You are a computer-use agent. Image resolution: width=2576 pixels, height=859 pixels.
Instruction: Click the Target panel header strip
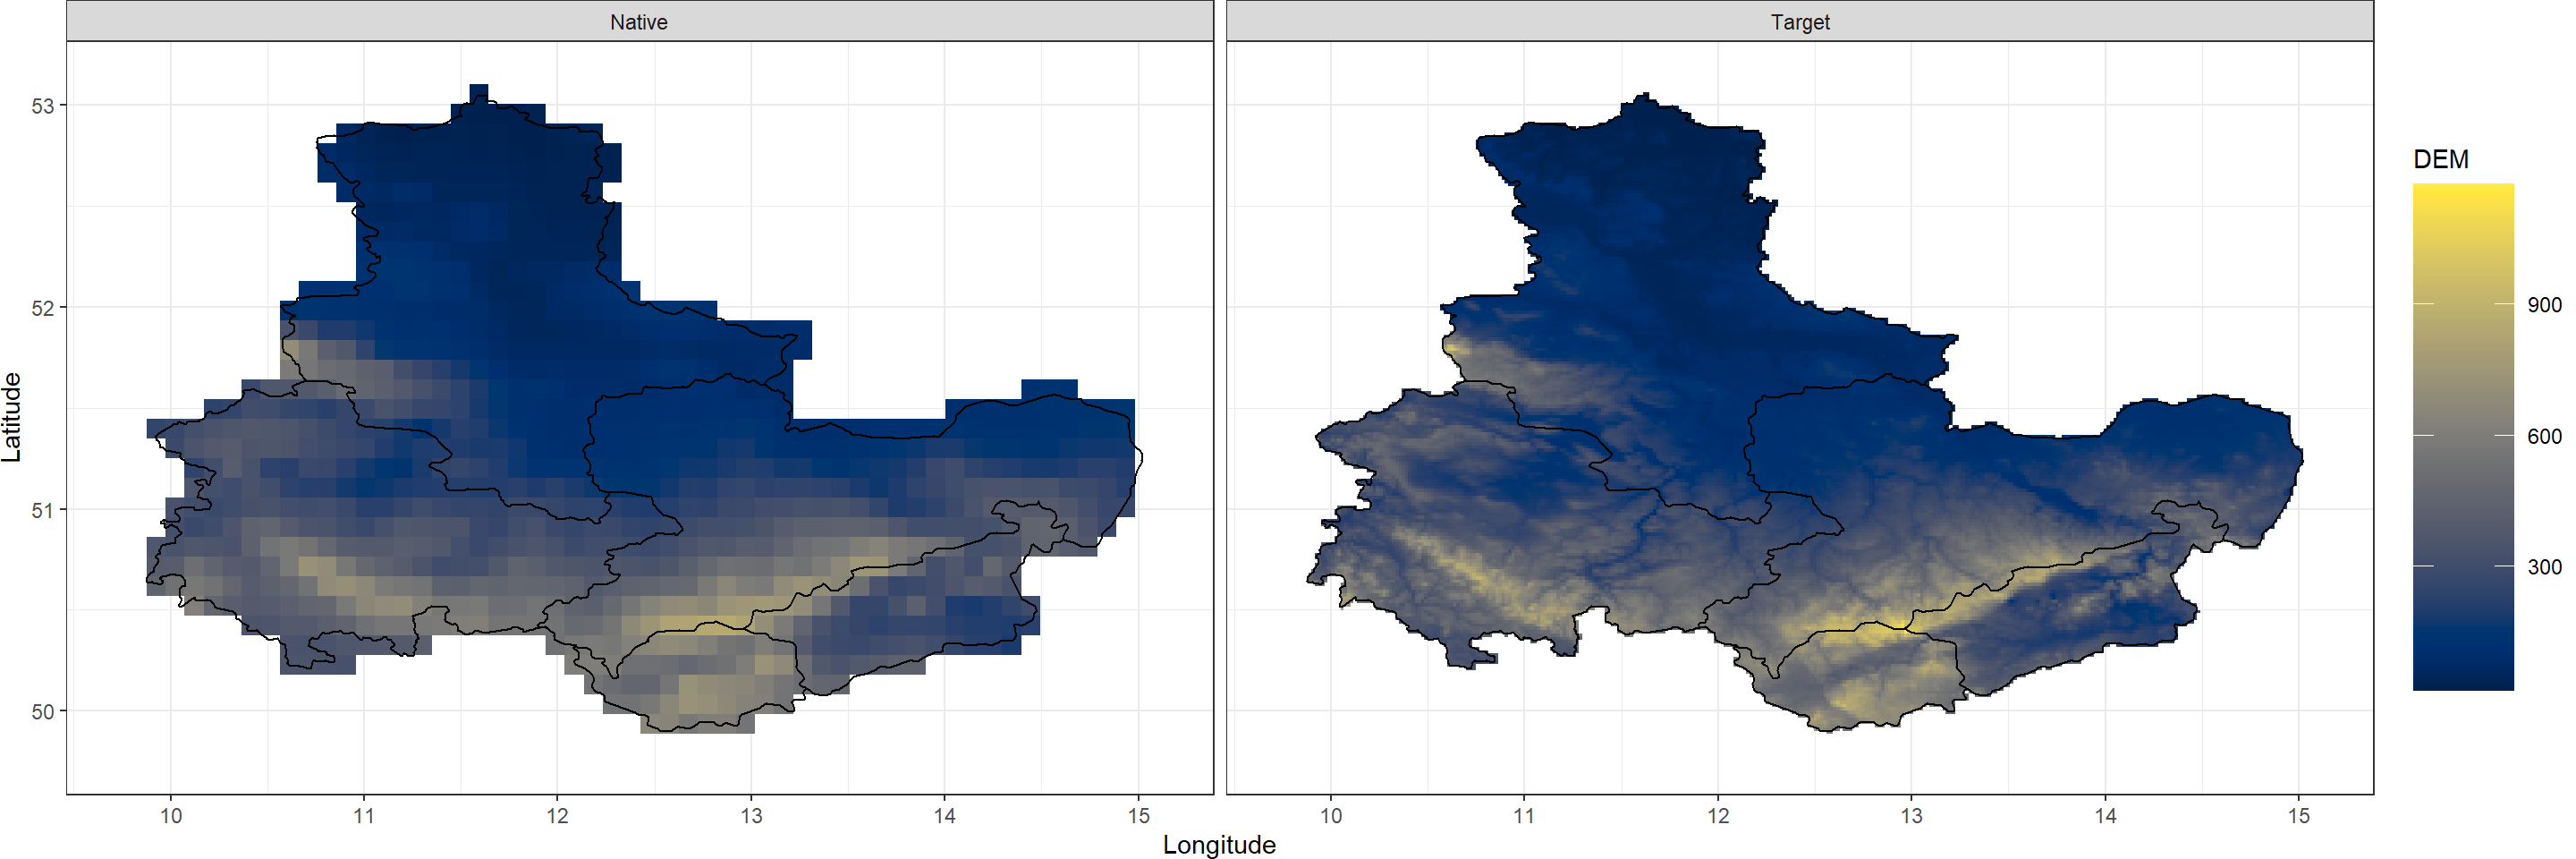click(1799, 21)
